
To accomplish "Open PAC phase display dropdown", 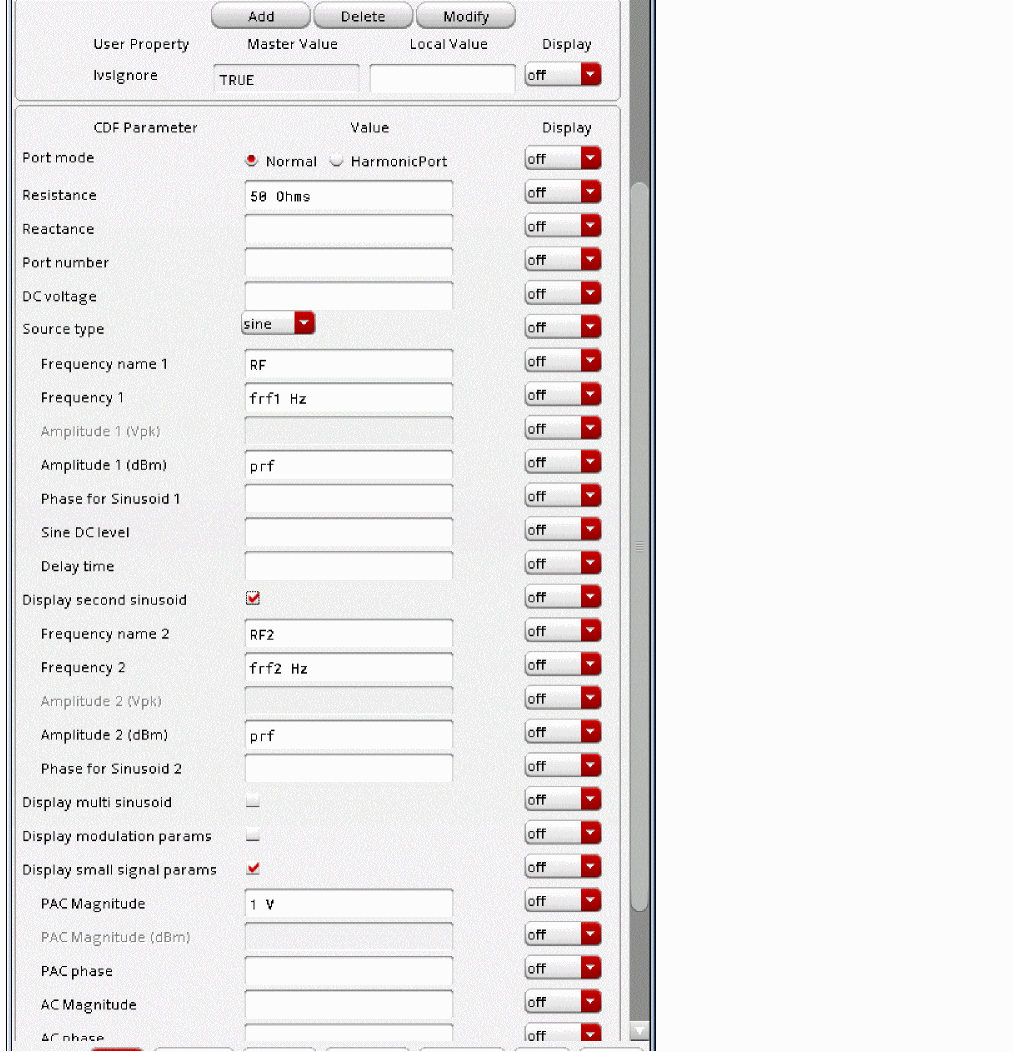I will (563, 967).
